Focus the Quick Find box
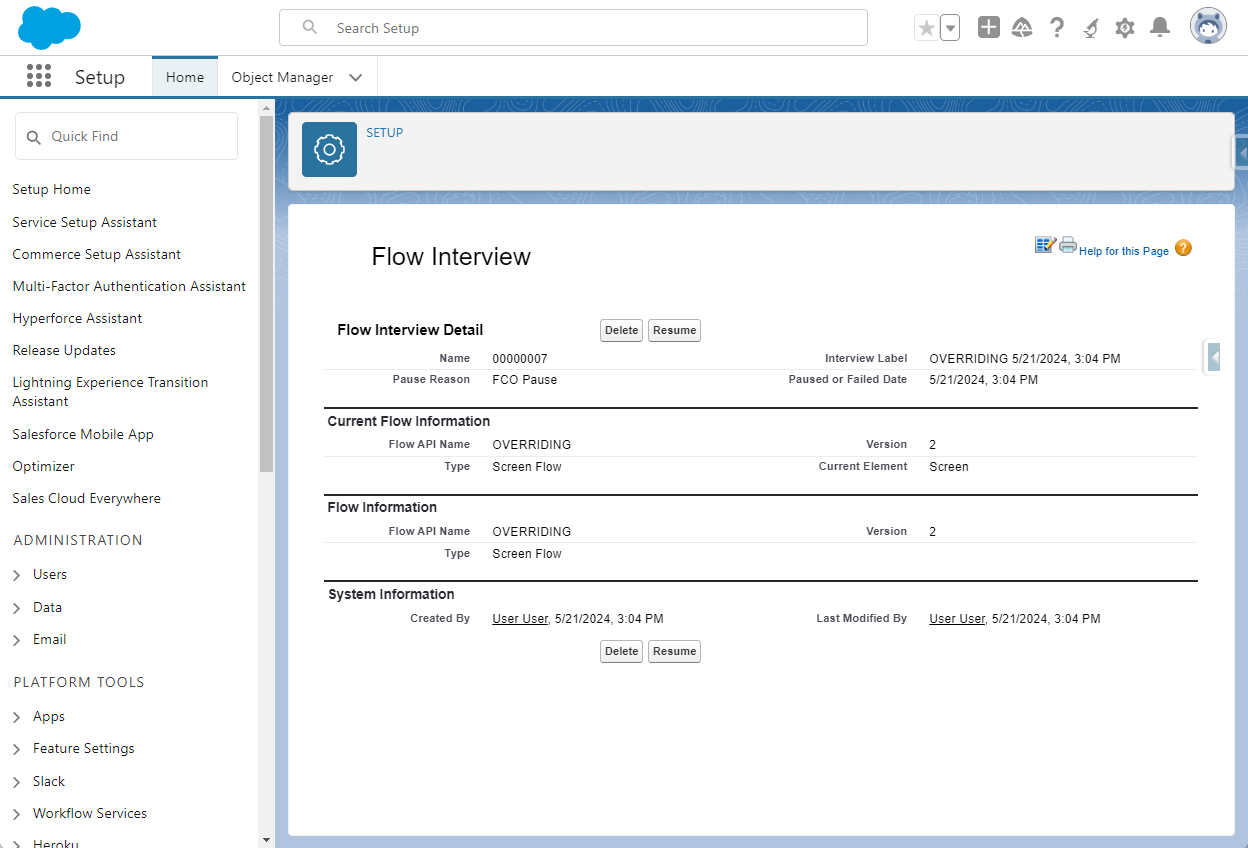 [127, 136]
